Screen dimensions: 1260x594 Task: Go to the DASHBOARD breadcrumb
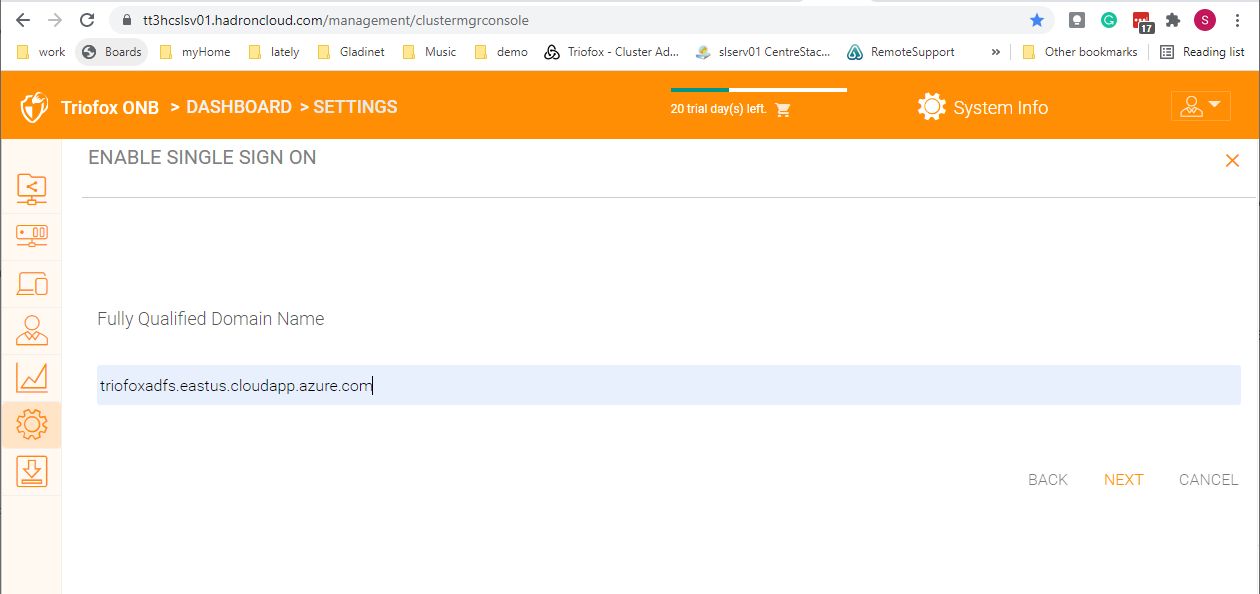239,107
